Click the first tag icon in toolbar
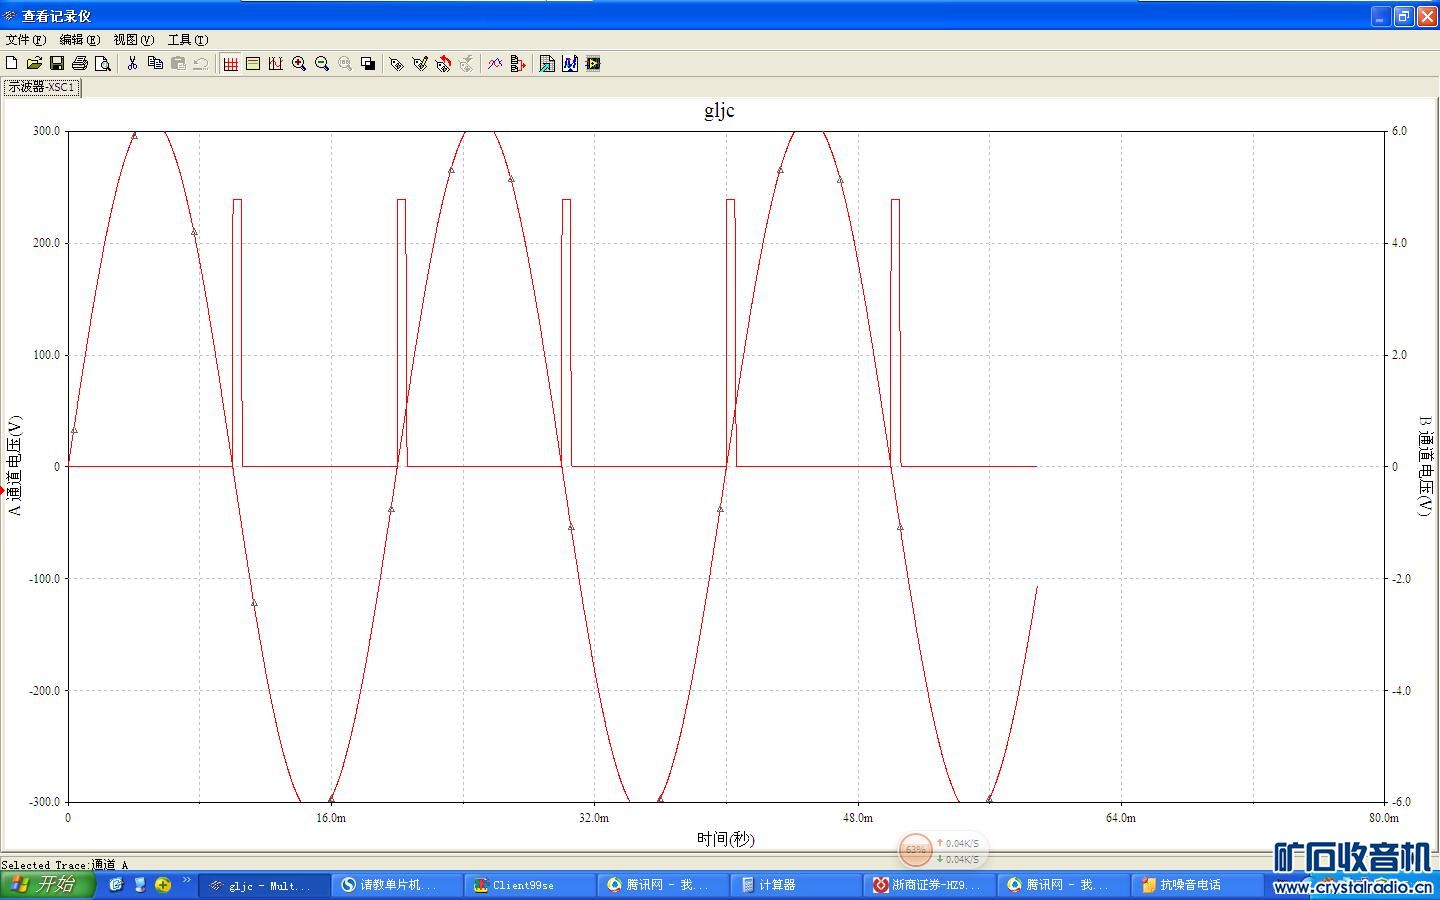Image resolution: width=1440 pixels, height=900 pixels. (x=397, y=63)
